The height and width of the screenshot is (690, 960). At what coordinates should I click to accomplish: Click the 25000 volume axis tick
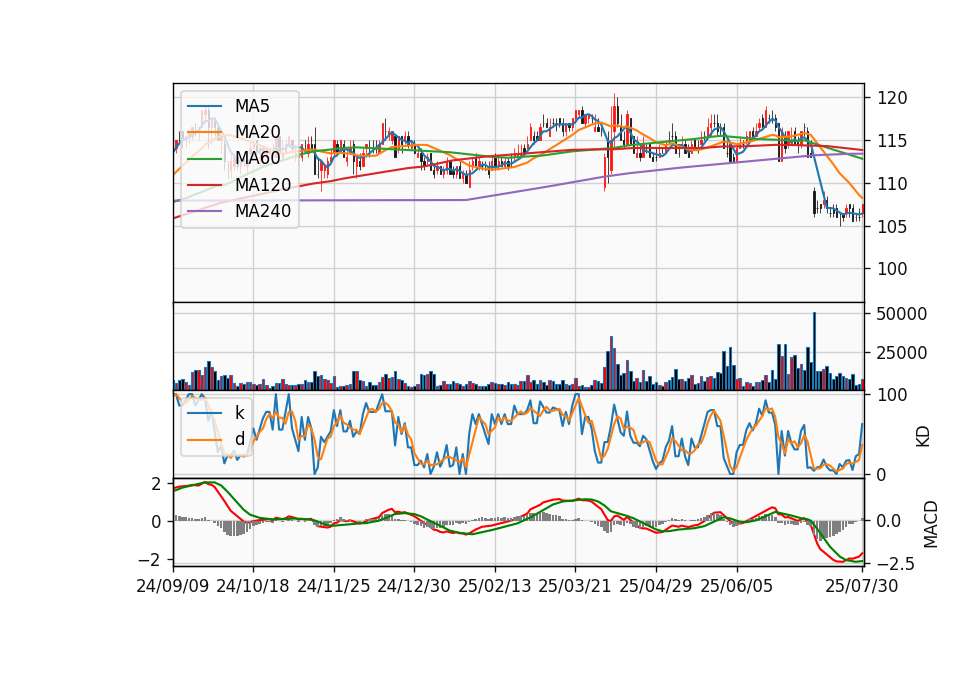click(x=902, y=353)
